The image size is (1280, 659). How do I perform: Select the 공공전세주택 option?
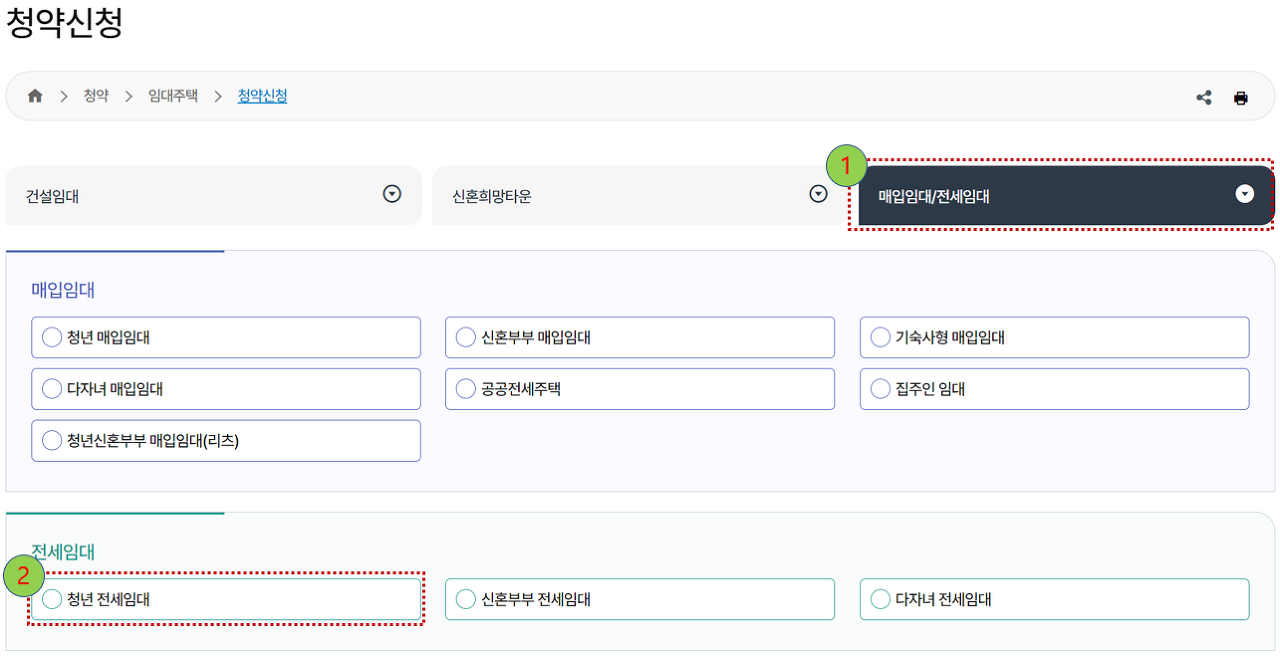(x=466, y=388)
